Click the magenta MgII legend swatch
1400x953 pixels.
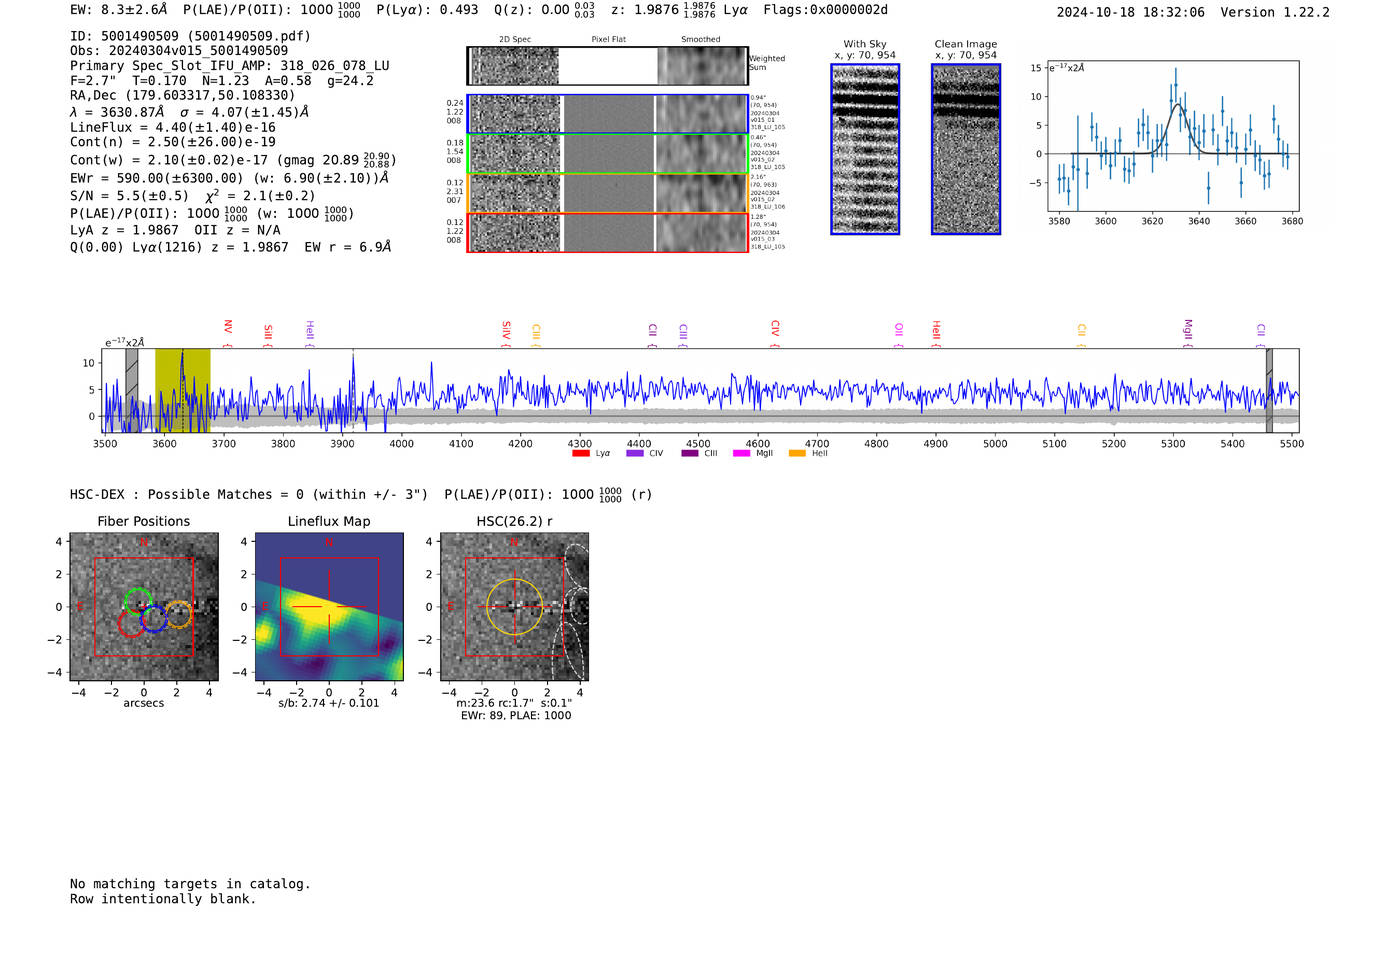pyautogui.click(x=741, y=453)
